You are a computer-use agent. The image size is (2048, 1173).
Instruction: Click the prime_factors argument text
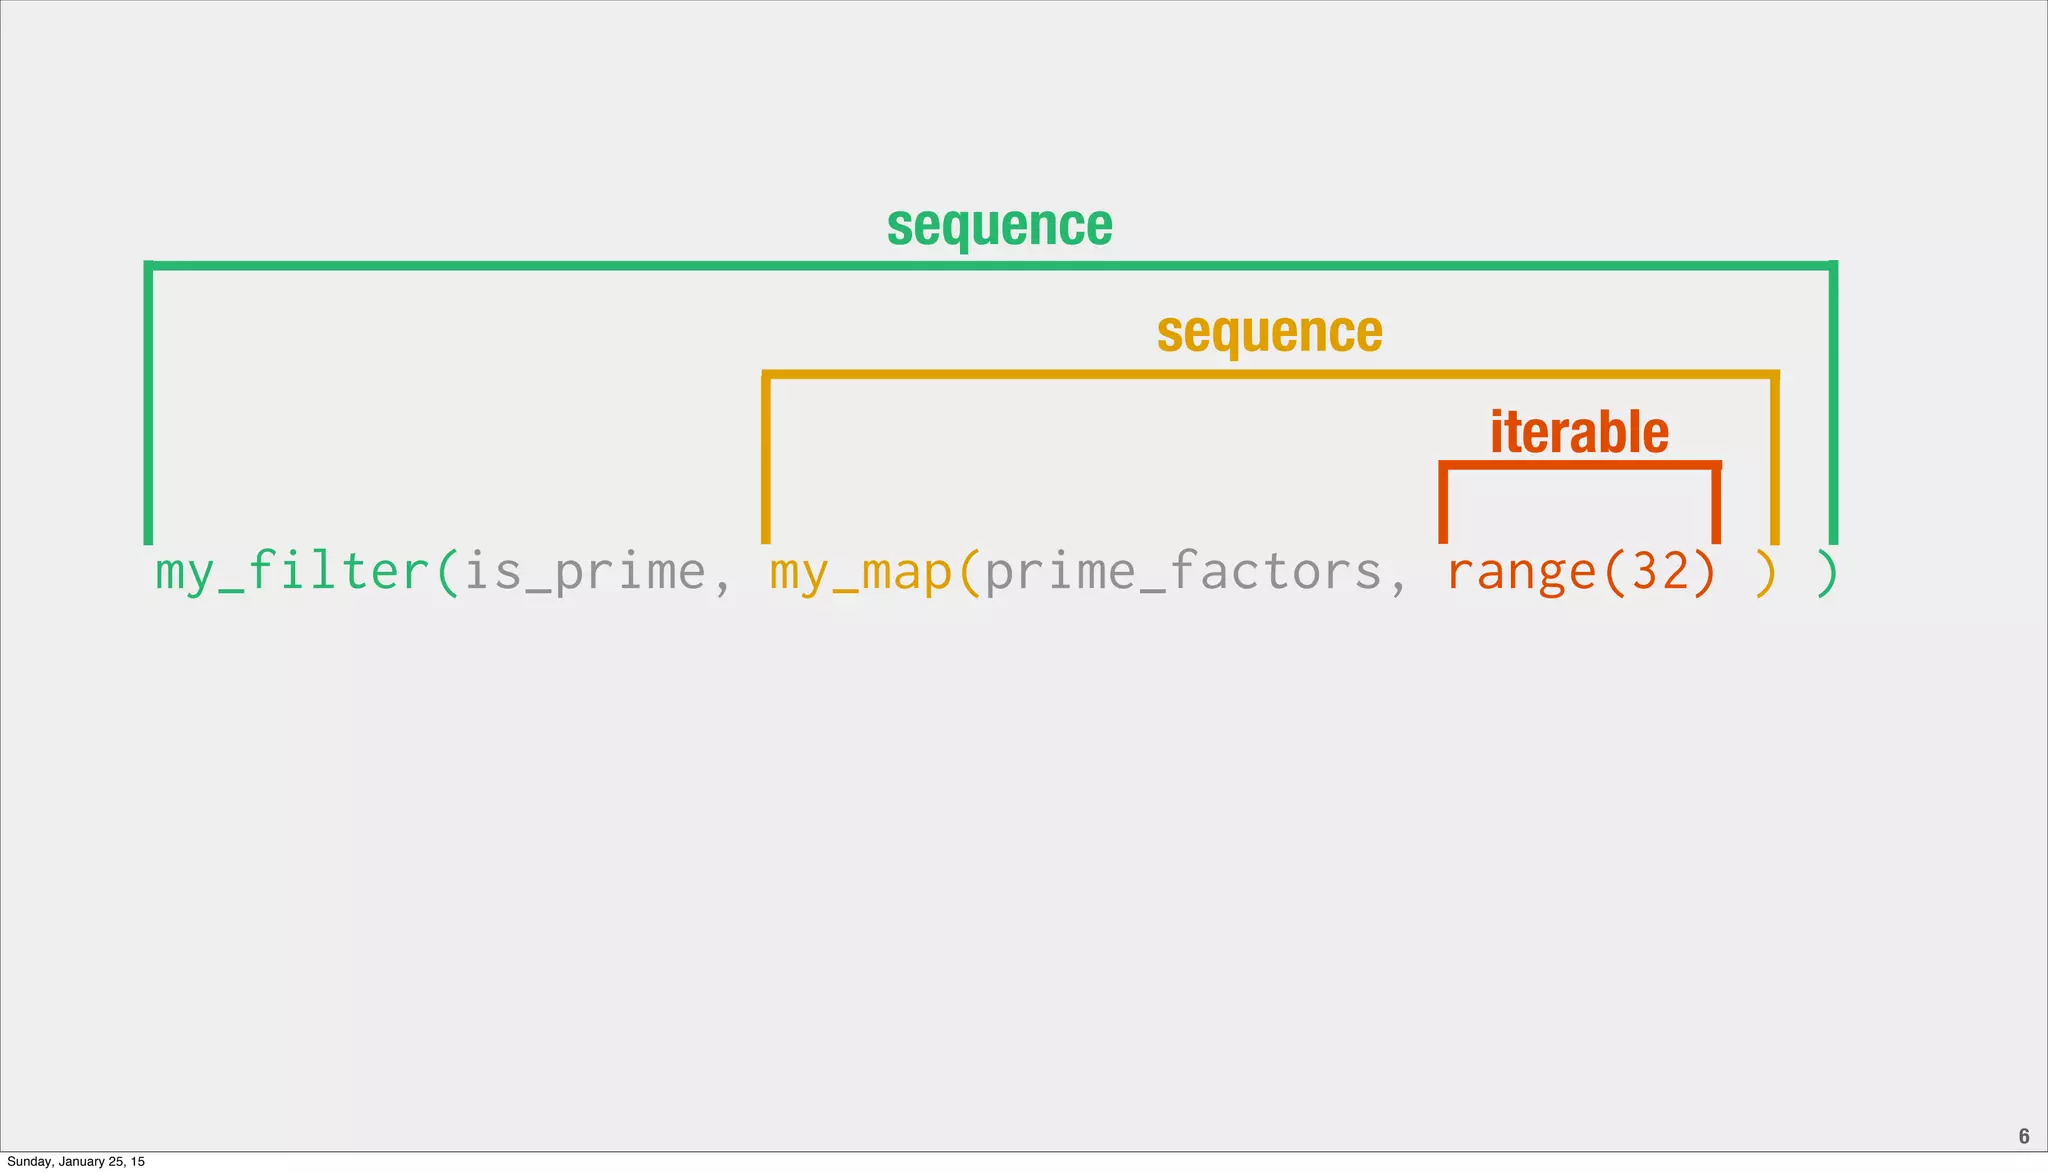[x=1183, y=572]
